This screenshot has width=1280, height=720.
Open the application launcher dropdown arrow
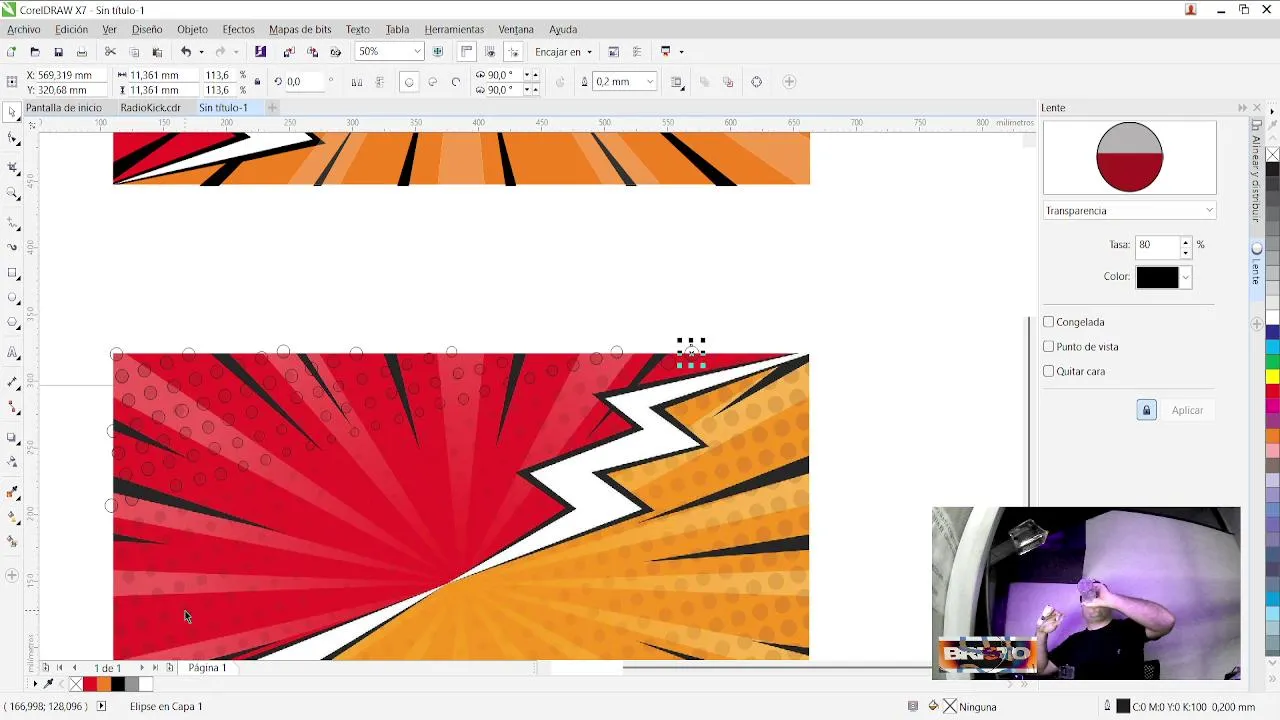(681, 52)
